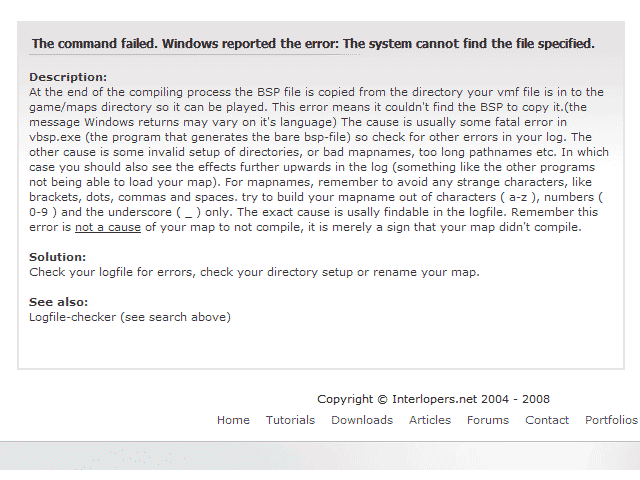Open the Portfolios footer link
The image size is (640, 480).
point(611,420)
